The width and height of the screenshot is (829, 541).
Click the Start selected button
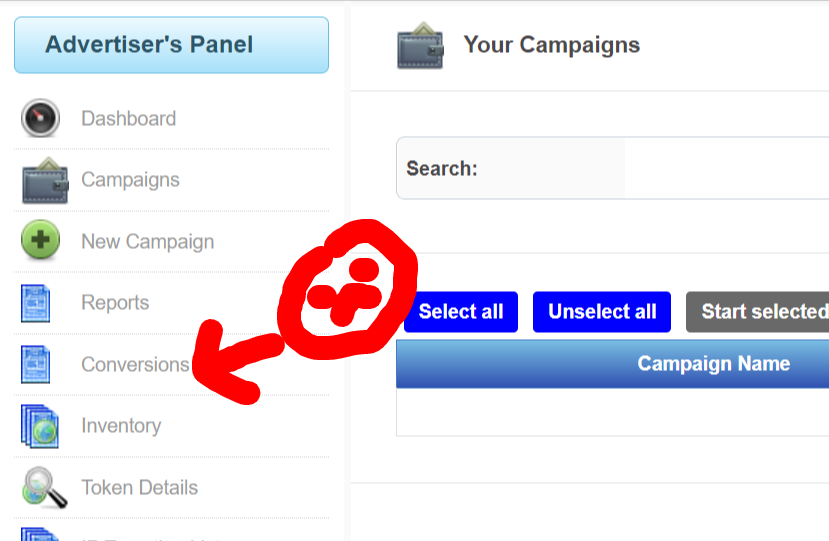click(758, 311)
